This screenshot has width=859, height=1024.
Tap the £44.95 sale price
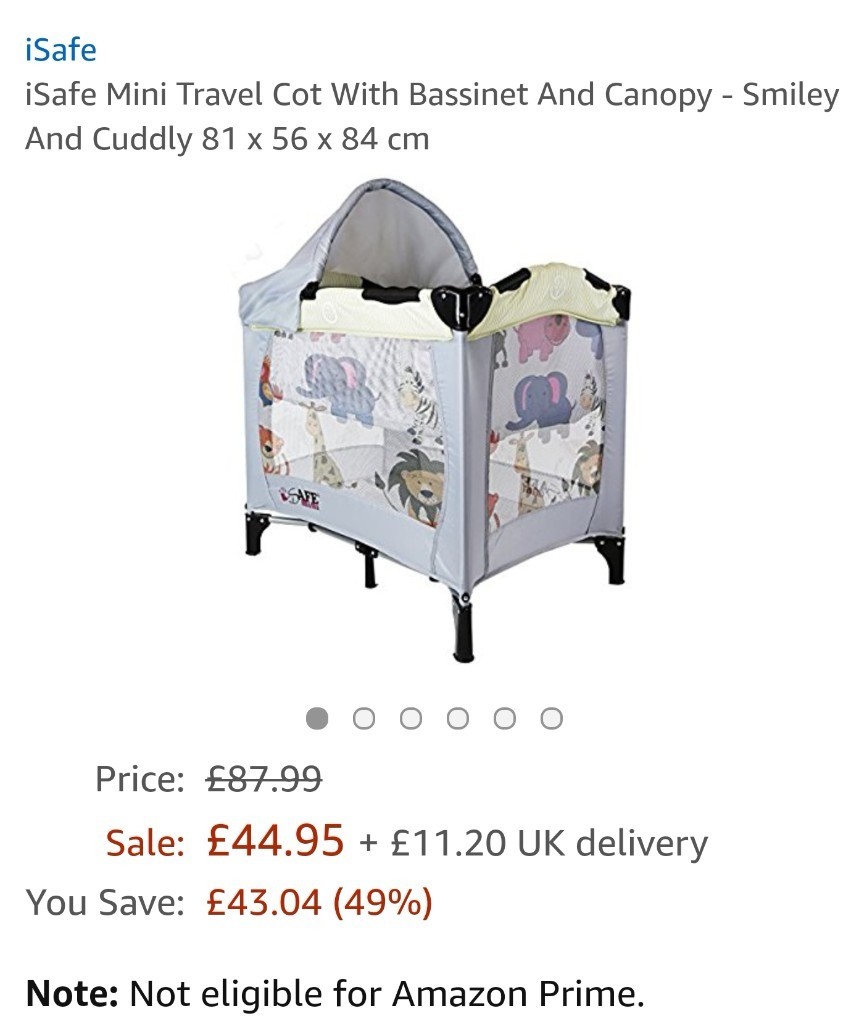pos(275,840)
